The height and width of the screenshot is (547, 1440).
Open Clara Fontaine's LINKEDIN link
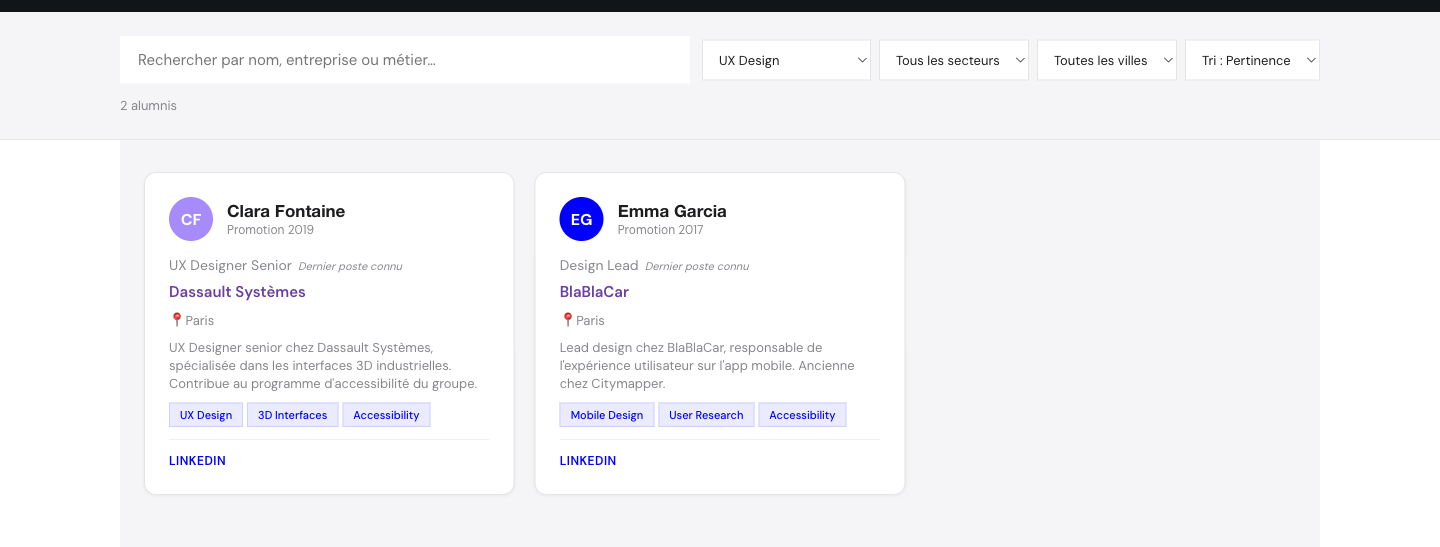(197, 461)
